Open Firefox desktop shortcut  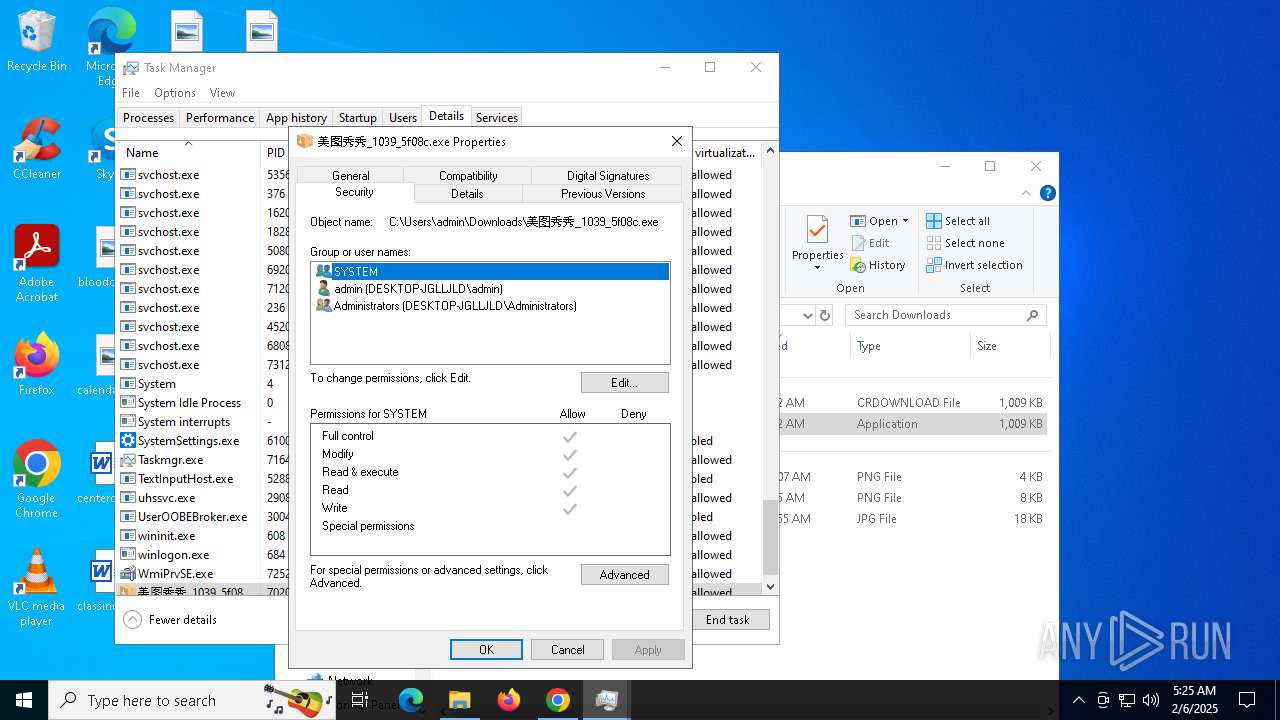point(36,364)
